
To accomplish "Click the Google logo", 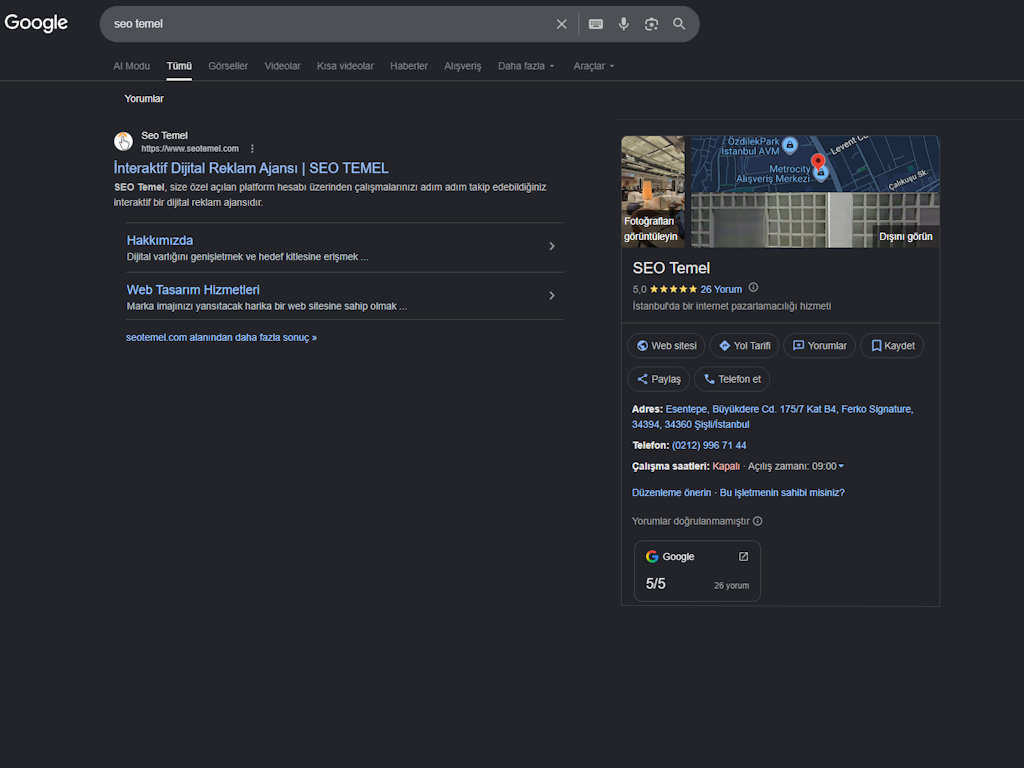I will (36, 23).
